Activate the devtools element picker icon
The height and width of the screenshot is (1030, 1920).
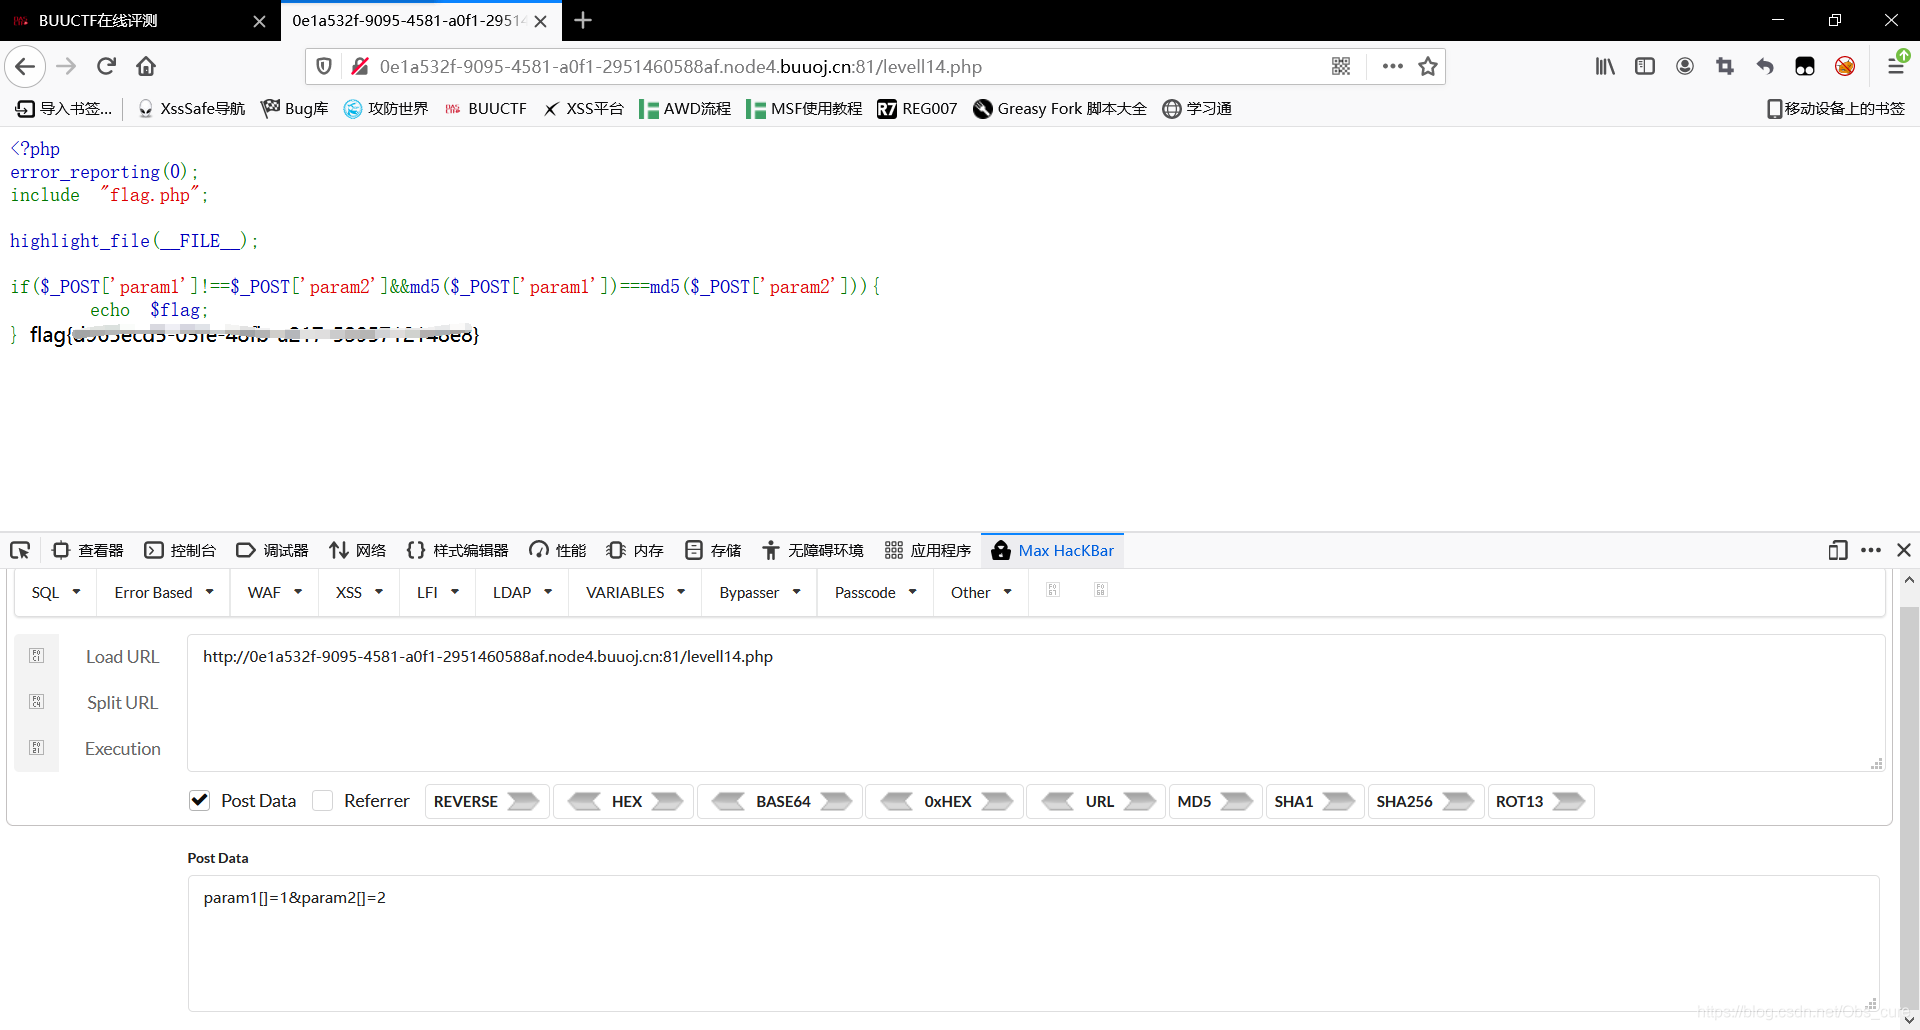click(20, 550)
